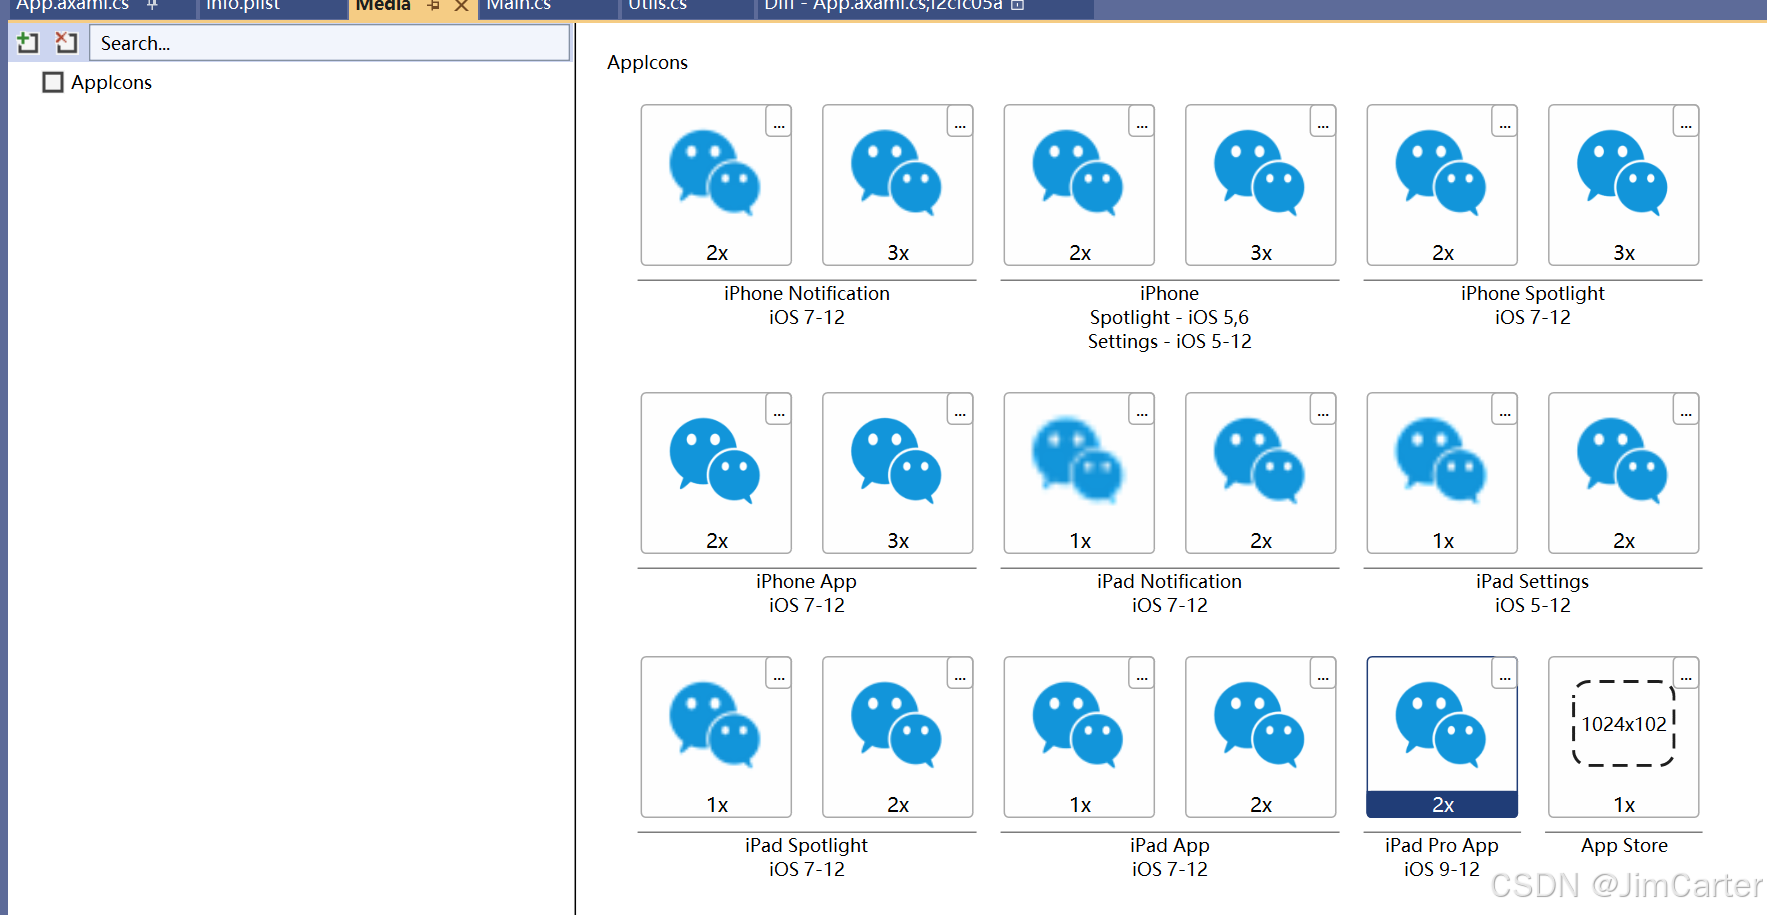Image resolution: width=1767 pixels, height=915 pixels.
Task: Select the iPad Notification 2x icon slot
Action: tap(1260, 473)
